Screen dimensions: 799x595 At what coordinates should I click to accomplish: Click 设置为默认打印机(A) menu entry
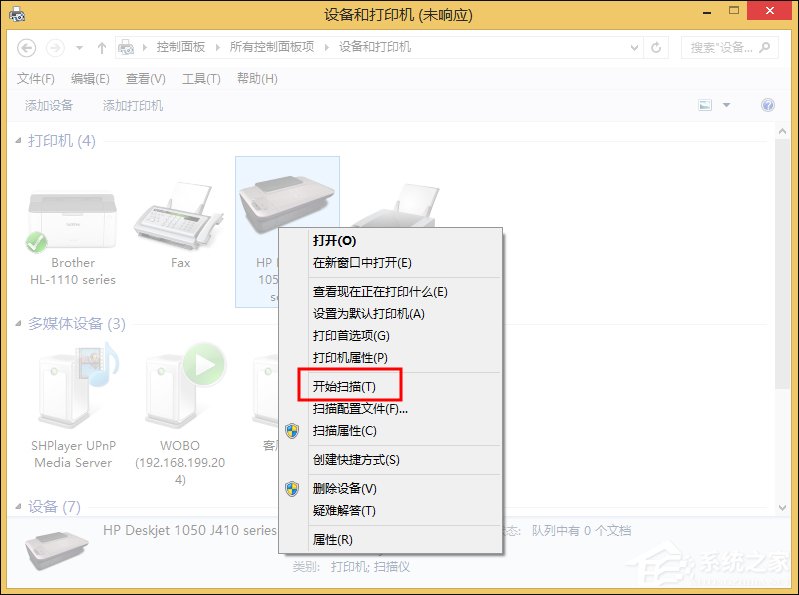(x=368, y=313)
